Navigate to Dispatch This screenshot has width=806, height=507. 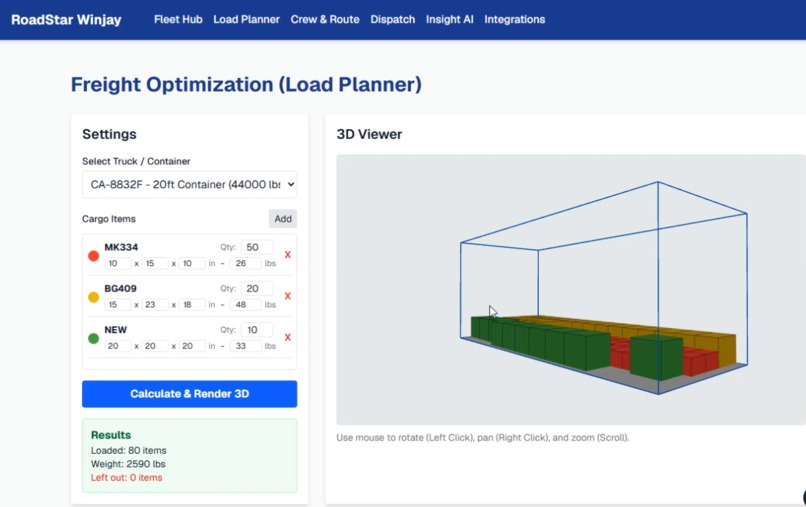(392, 20)
